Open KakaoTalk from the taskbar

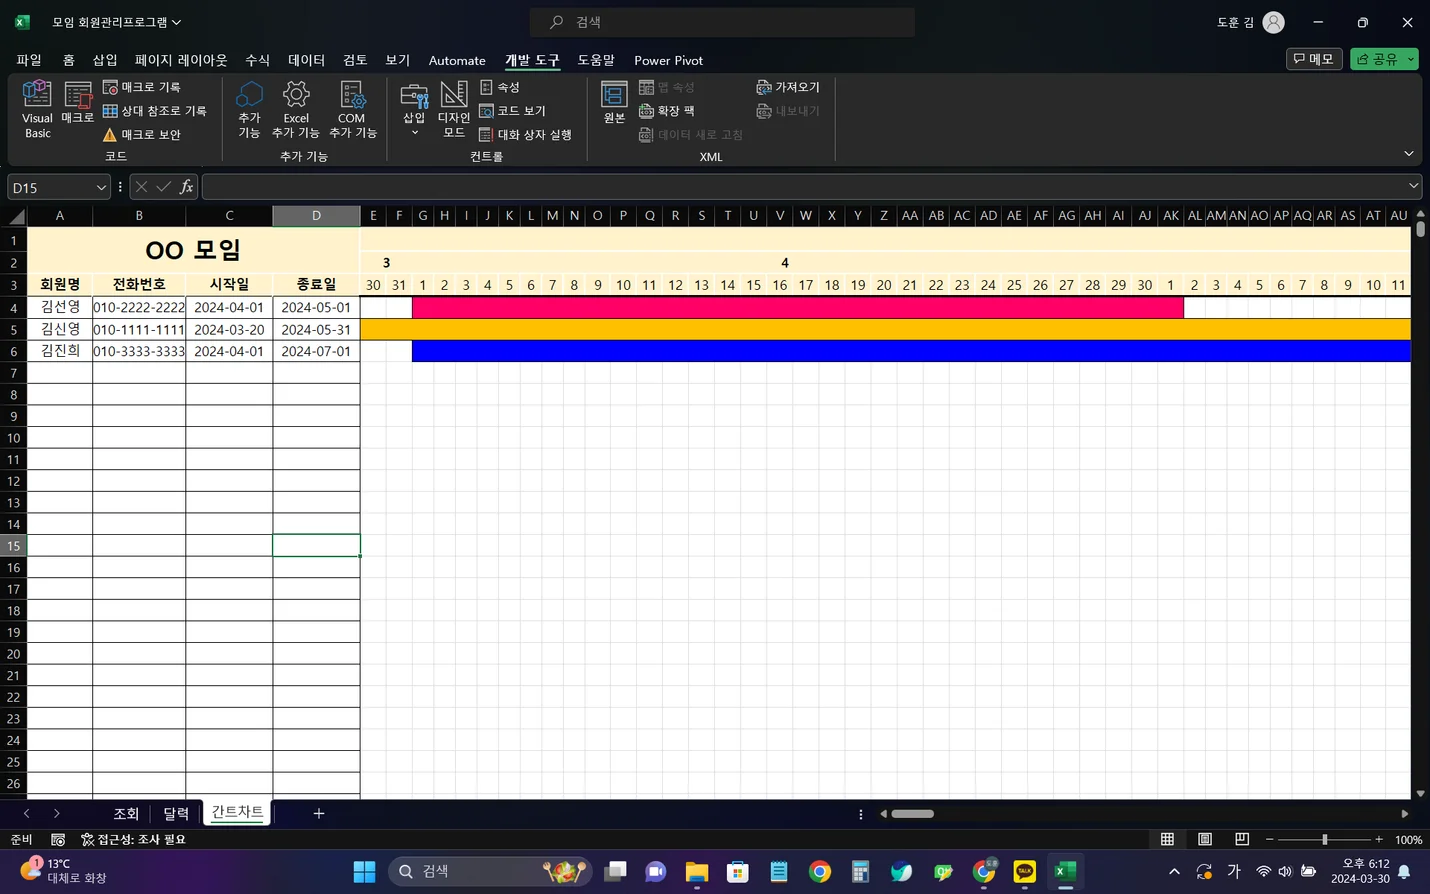coord(1024,871)
